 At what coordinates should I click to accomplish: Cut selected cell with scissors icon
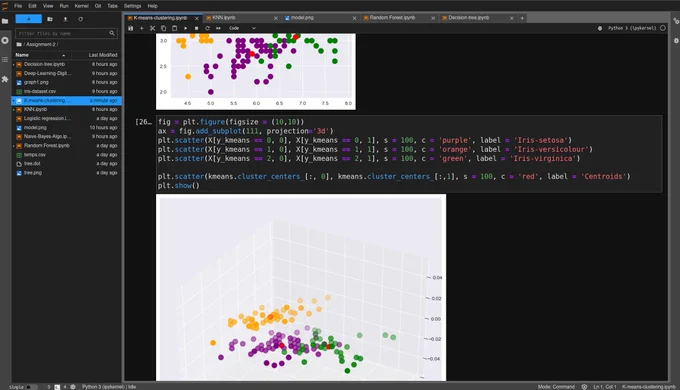pyautogui.click(x=152, y=28)
